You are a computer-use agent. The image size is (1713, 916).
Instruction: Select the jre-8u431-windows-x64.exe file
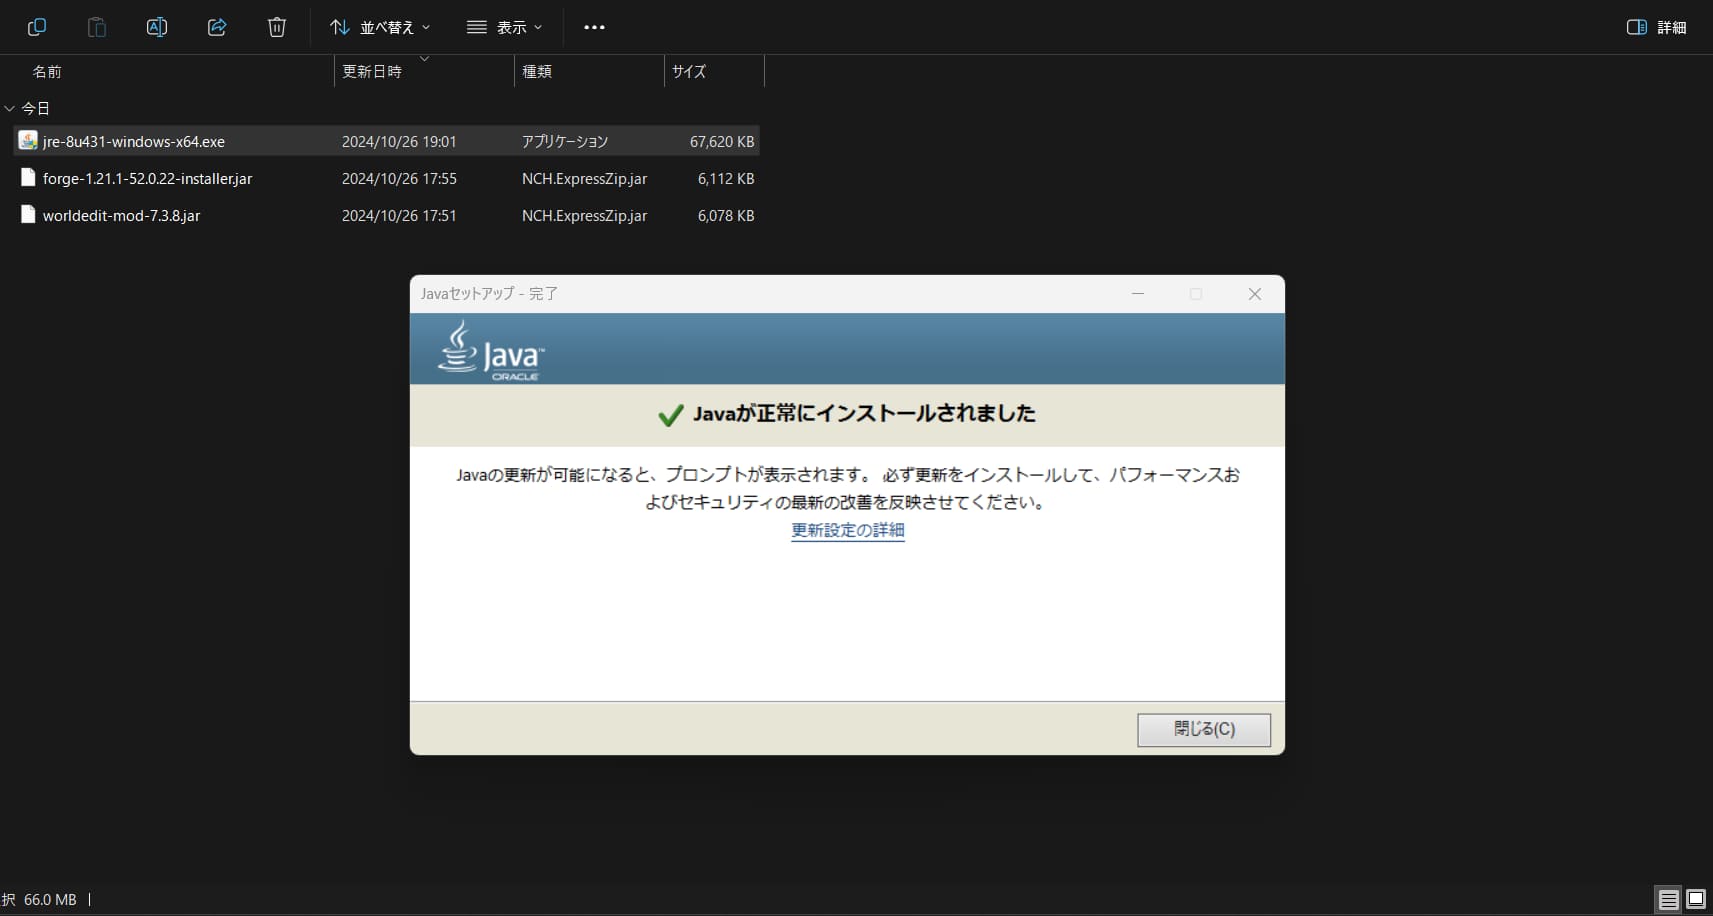pos(134,142)
